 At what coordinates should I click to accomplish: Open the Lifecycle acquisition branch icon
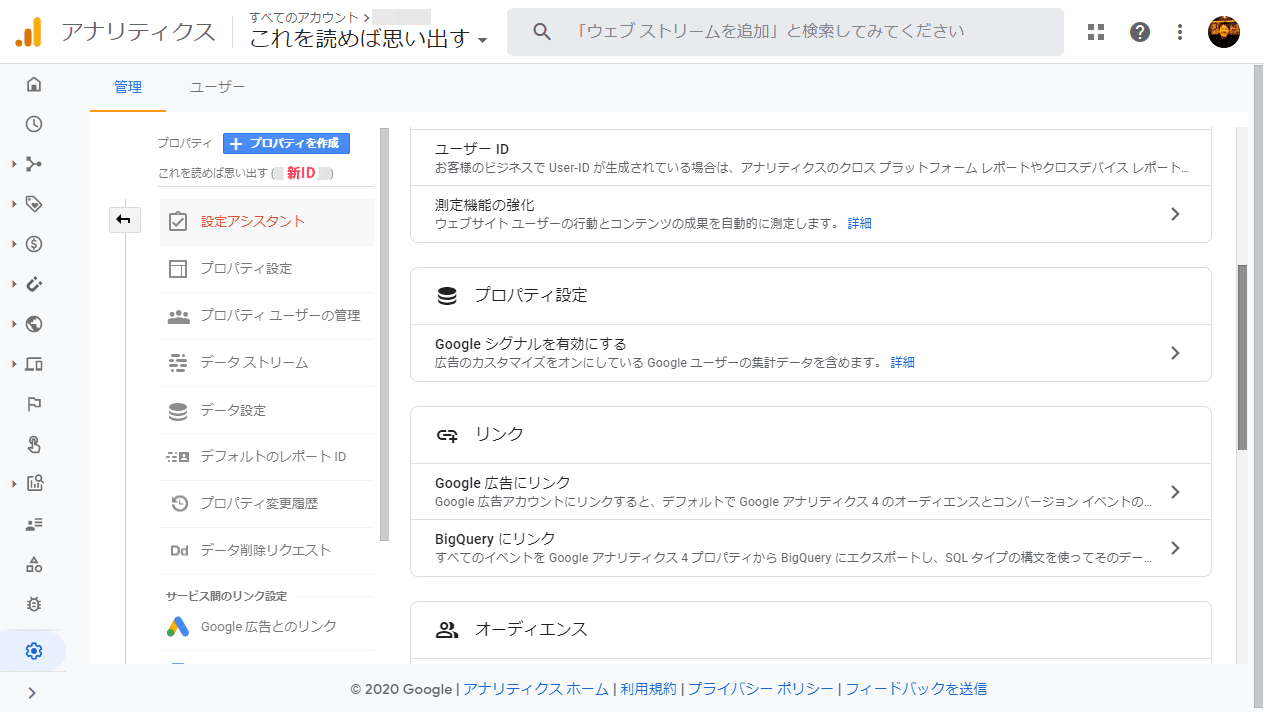pos(34,164)
